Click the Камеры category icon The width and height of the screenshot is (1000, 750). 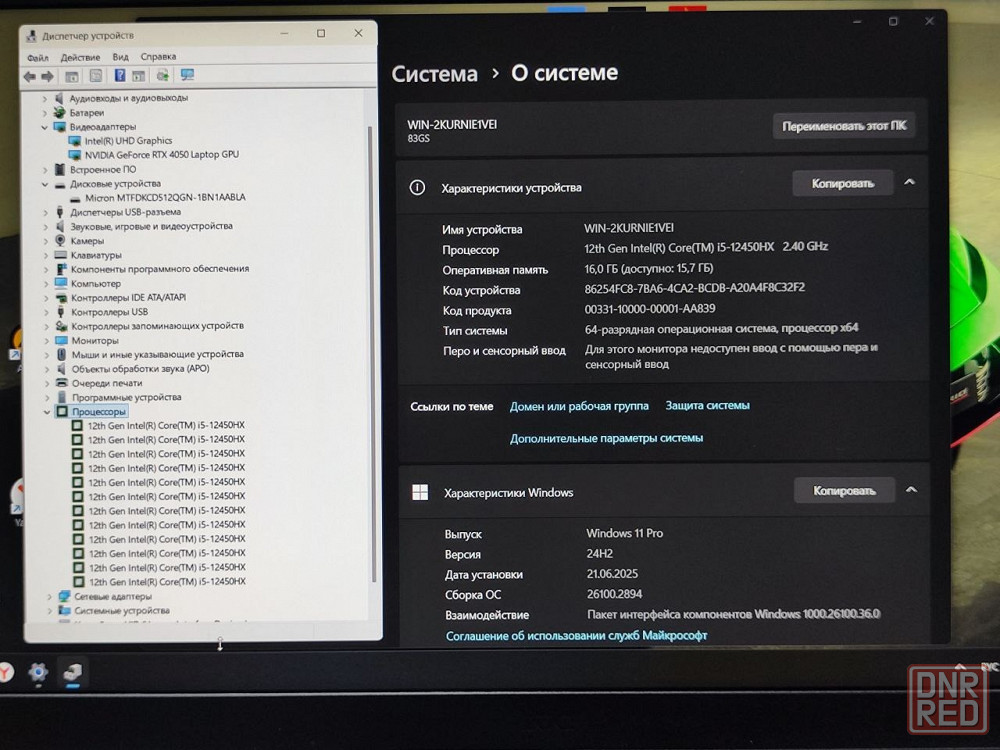click(60, 240)
